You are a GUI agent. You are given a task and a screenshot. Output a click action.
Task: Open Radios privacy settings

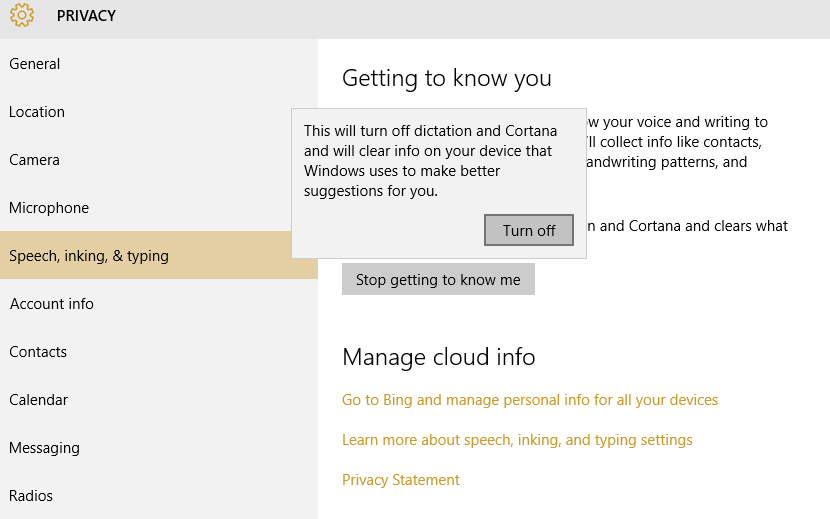[159, 496]
